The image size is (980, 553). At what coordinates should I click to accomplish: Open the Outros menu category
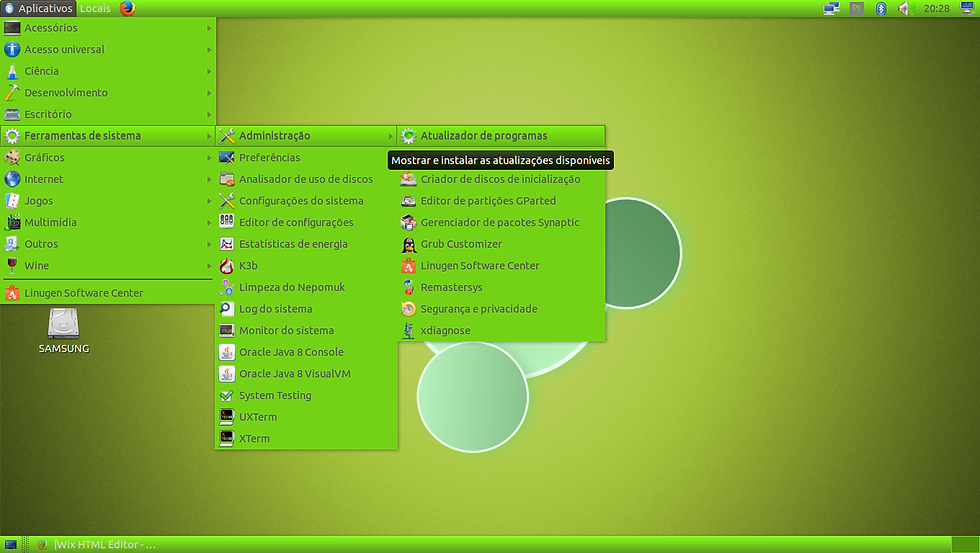click(x=108, y=244)
